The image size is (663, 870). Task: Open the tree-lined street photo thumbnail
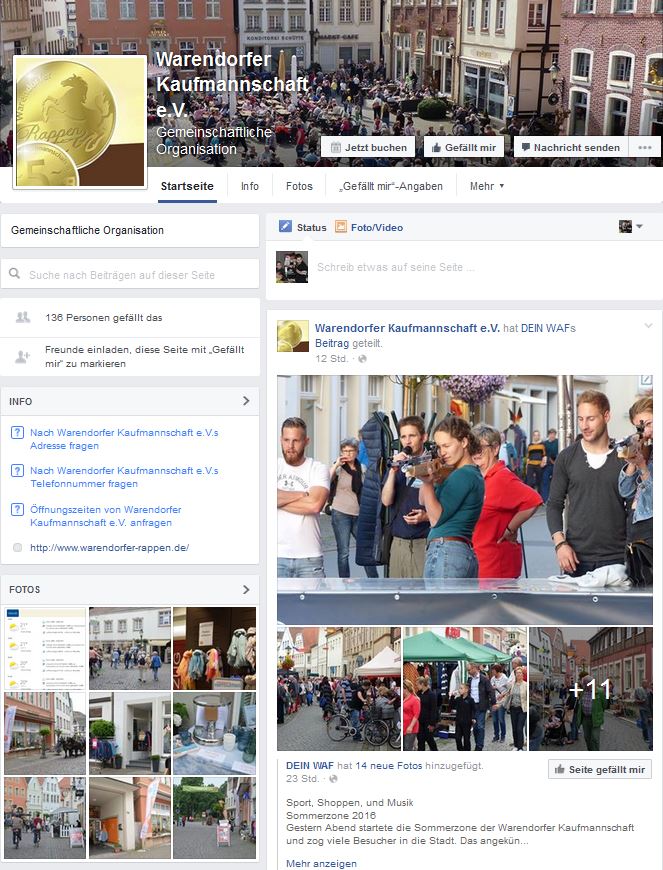pos(215,818)
